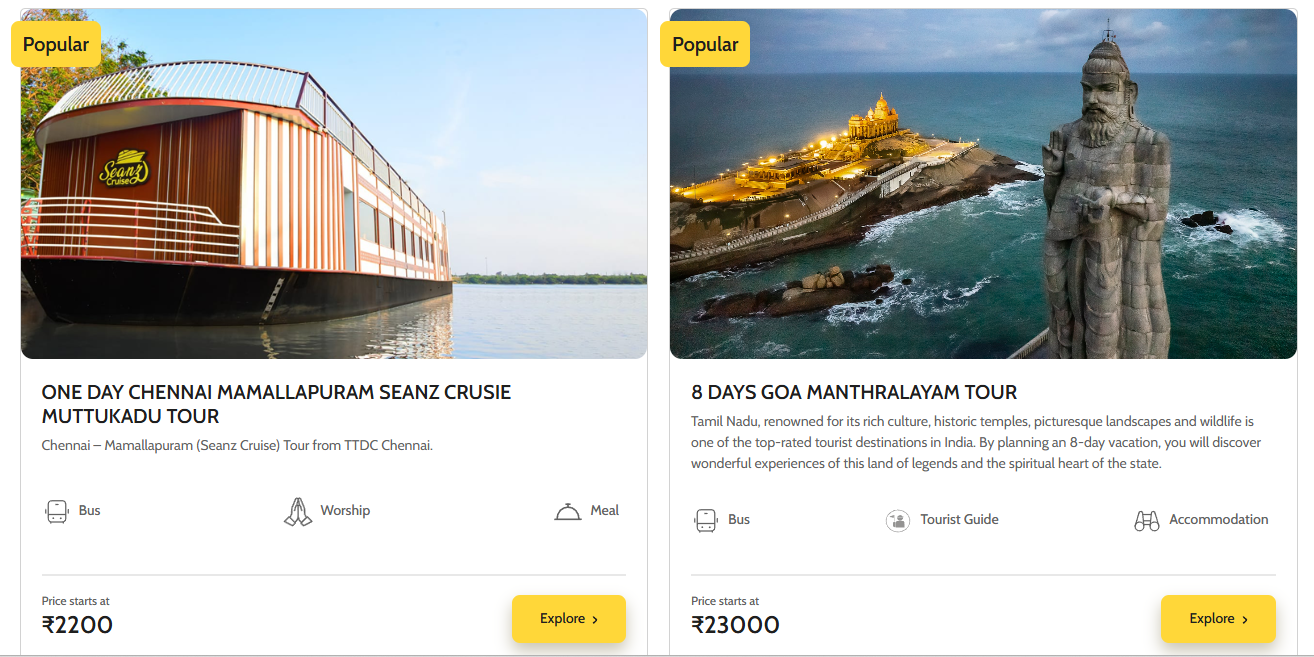Screen dimensions: 1314x657
Task: Click the Worship praying-hands icon
Action: (298, 512)
